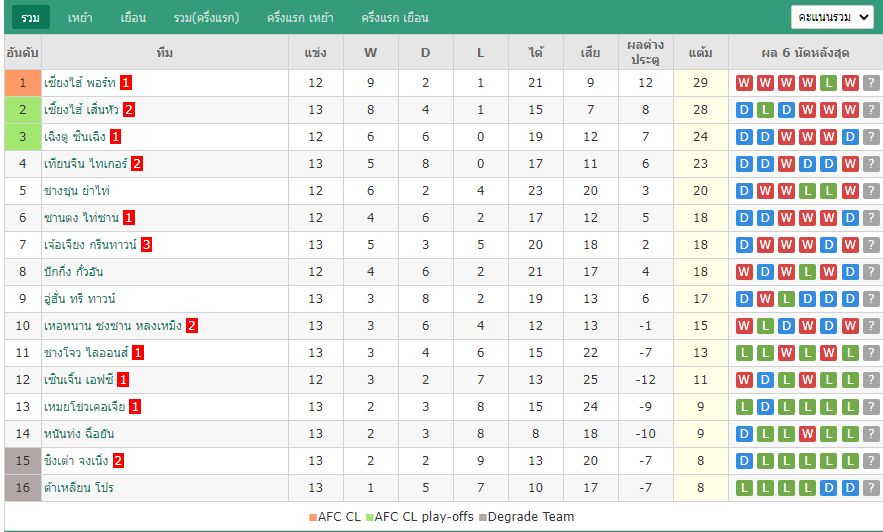The width and height of the screenshot is (883, 532).
Task: Open the ครึ่งแรก เหย้า tab
Action: (x=300, y=17)
